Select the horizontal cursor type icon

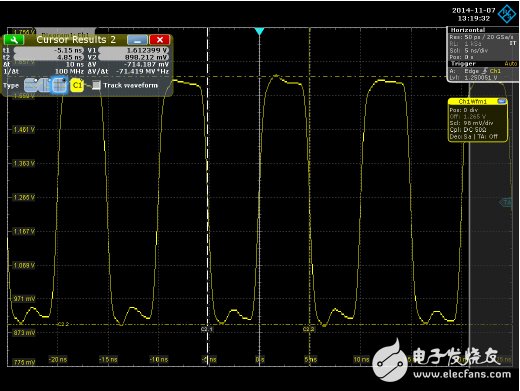click(x=30, y=85)
